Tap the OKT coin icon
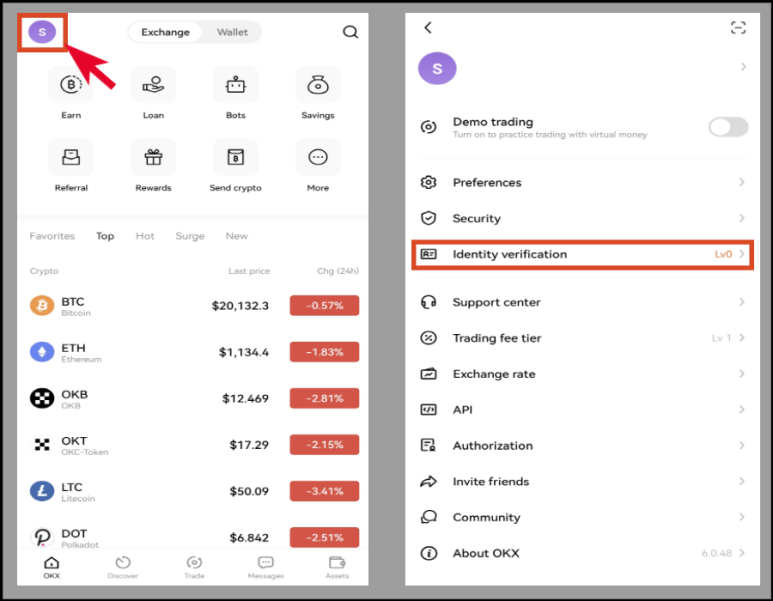Image resolution: width=773 pixels, height=601 pixels. (x=42, y=445)
